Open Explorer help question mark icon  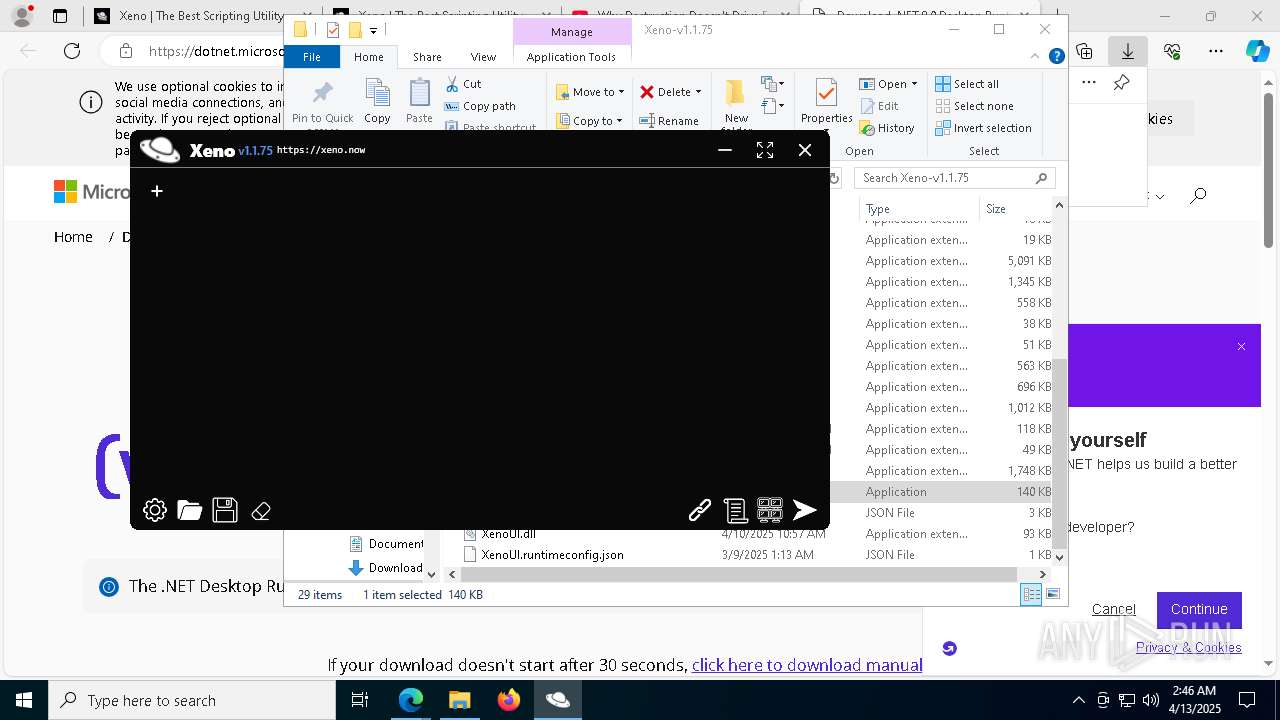pyautogui.click(x=1056, y=57)
